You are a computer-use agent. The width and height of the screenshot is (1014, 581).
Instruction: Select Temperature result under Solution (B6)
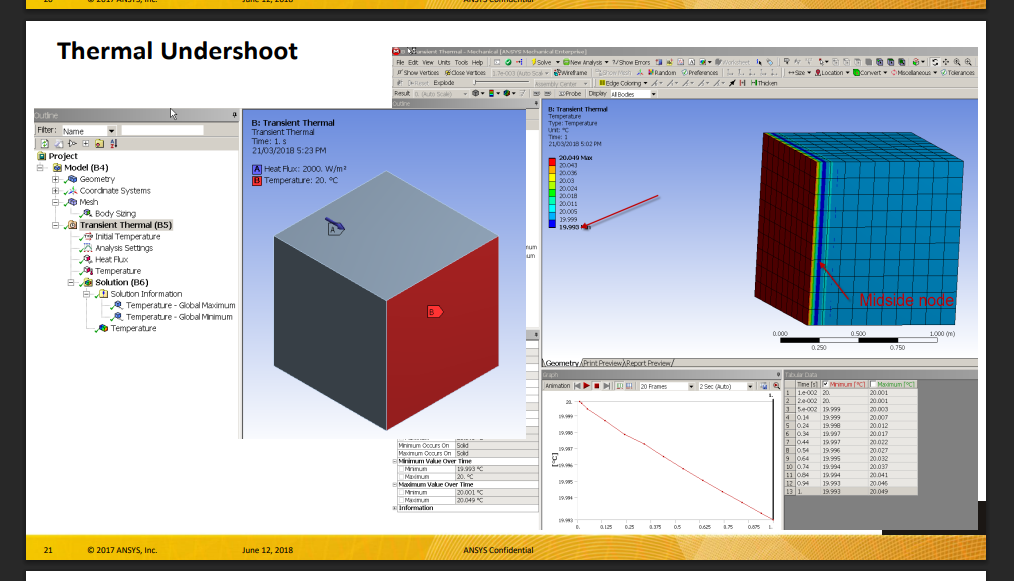(133, 329)
